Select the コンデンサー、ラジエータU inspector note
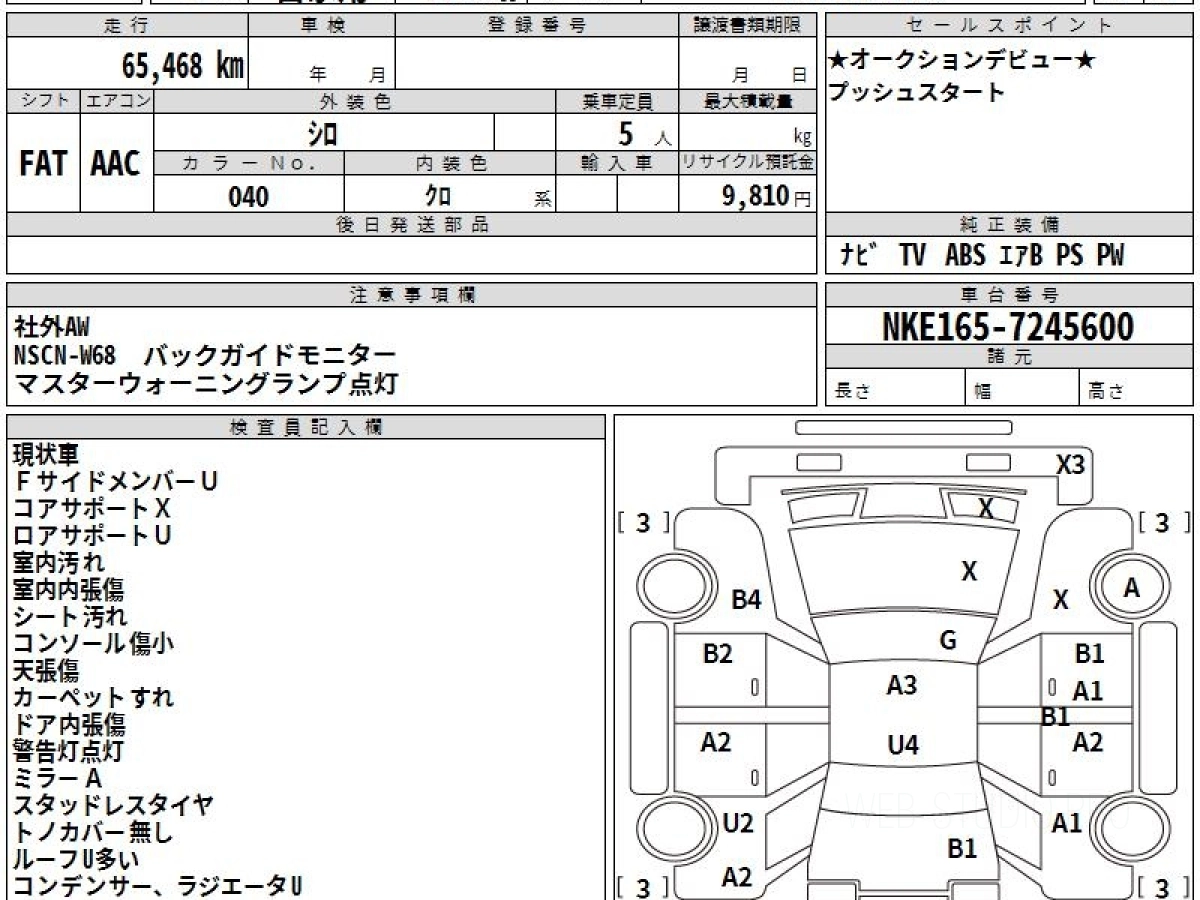 [x=157, y=886]
